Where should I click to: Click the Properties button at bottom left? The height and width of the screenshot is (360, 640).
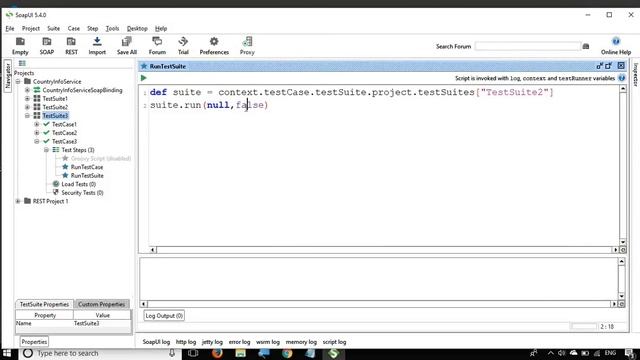34,342
